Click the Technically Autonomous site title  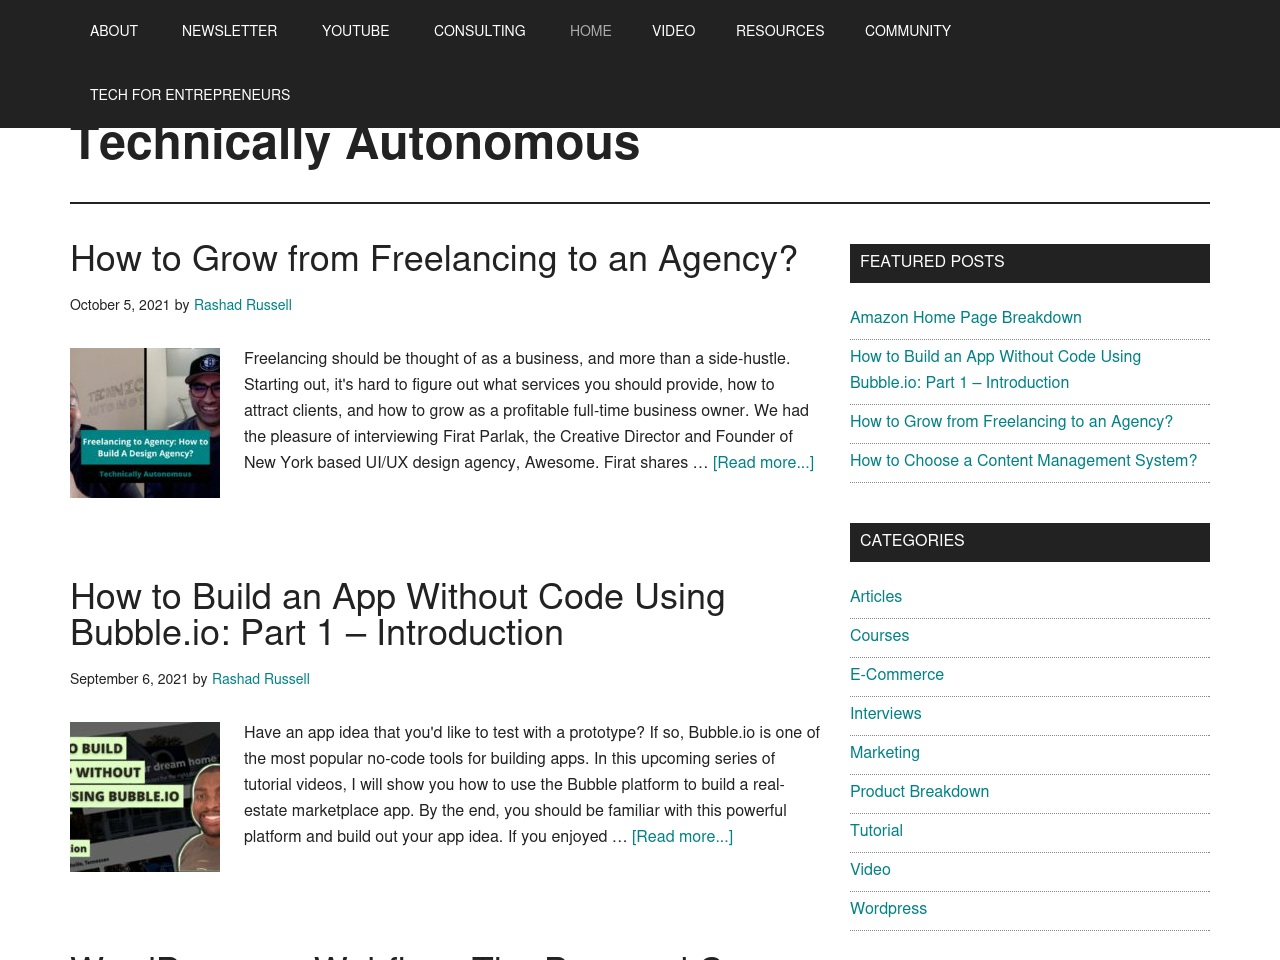tap(355, 145)
